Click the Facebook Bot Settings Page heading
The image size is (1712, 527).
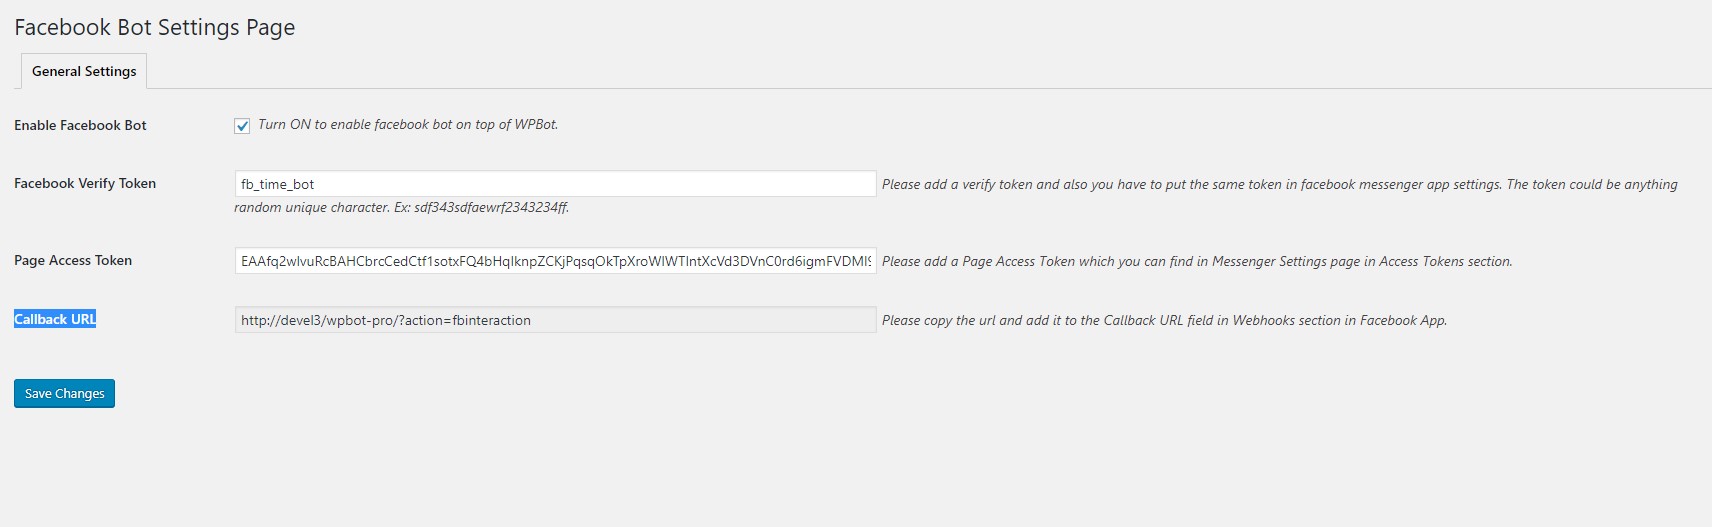point(155,27)
